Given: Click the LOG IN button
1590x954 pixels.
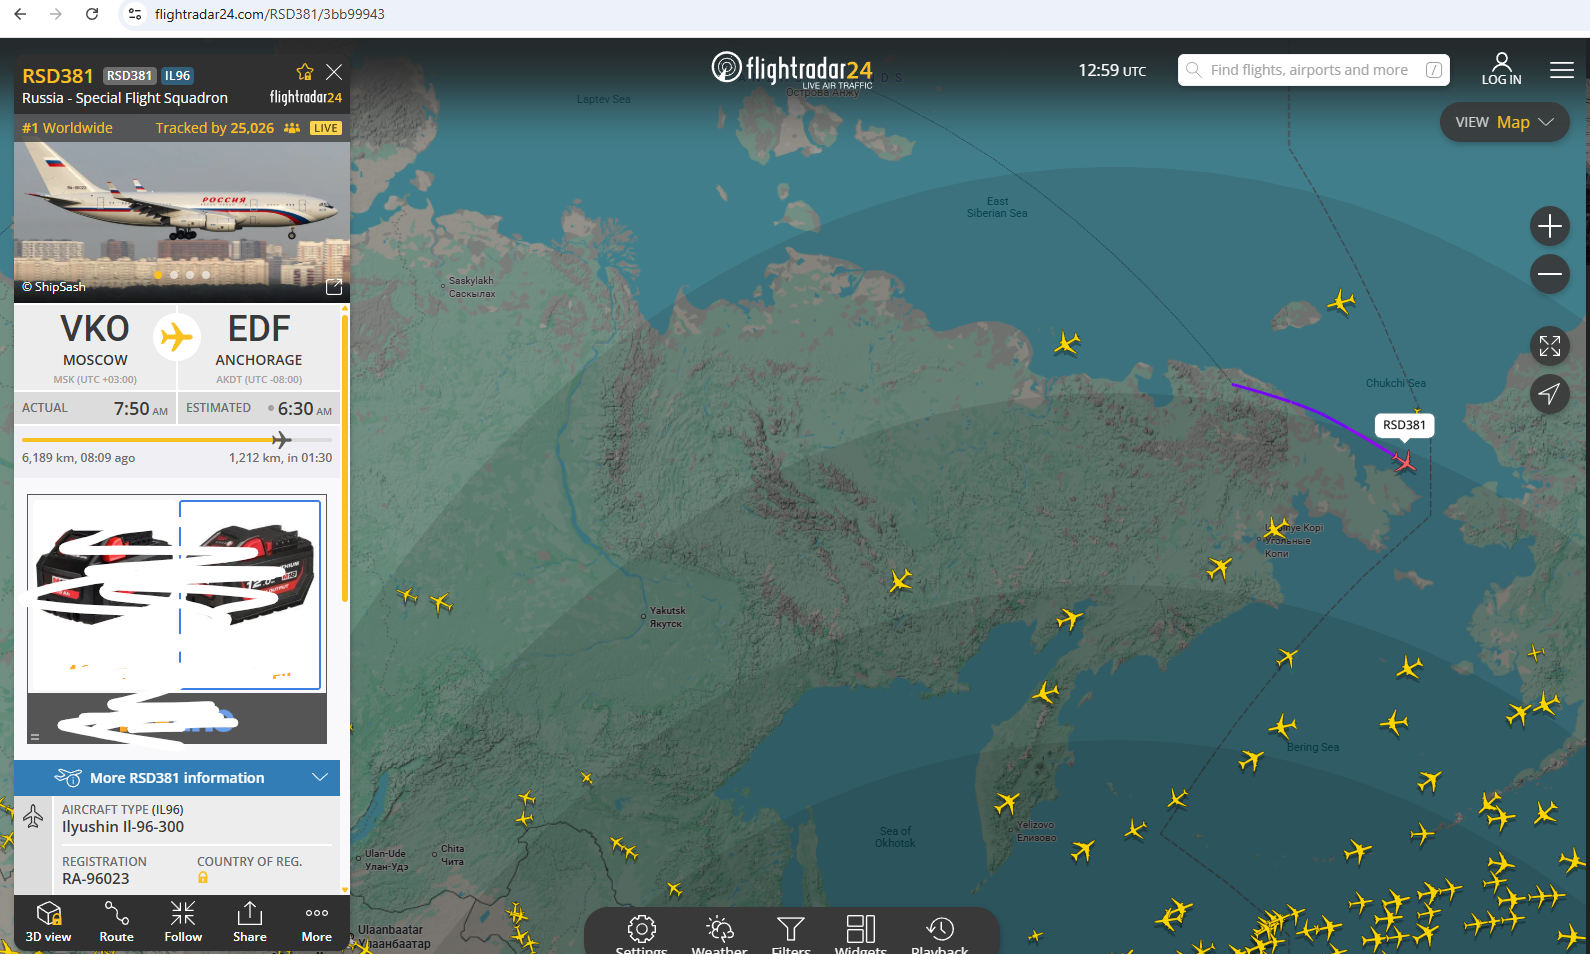Looking at the screenshot, I should click(1501, 69).
